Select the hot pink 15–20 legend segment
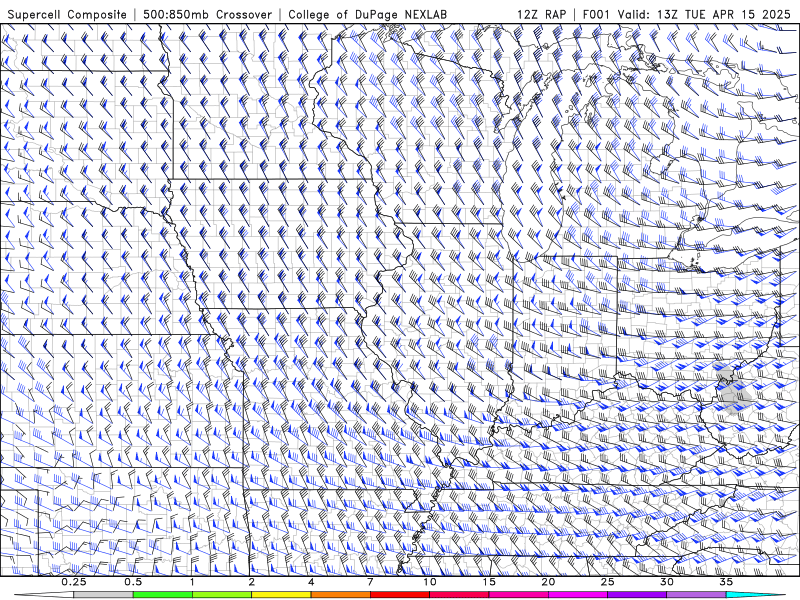Image resolution: width=800 pixels, height=600 pixels. tap(518, 595)
